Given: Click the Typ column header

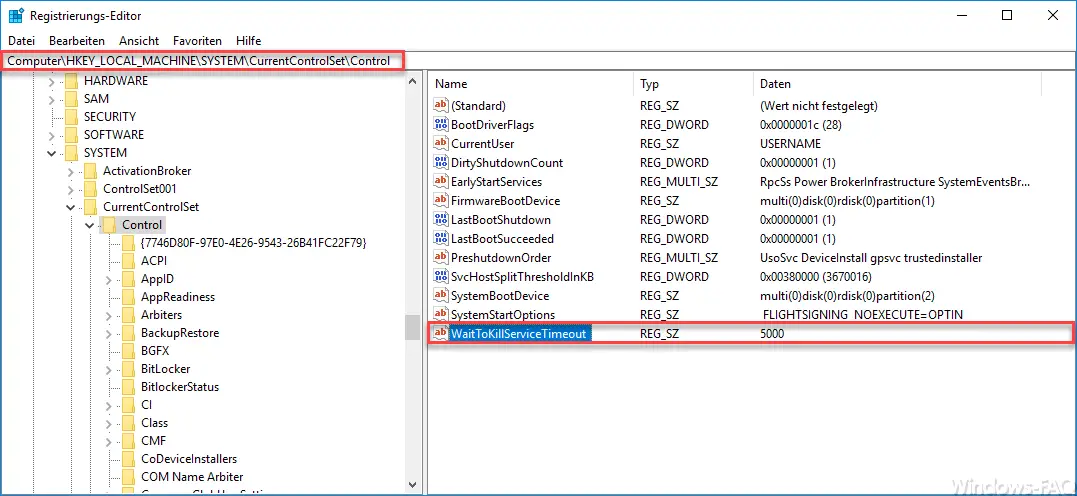Looking at the screenshot, I should [693, 84].
